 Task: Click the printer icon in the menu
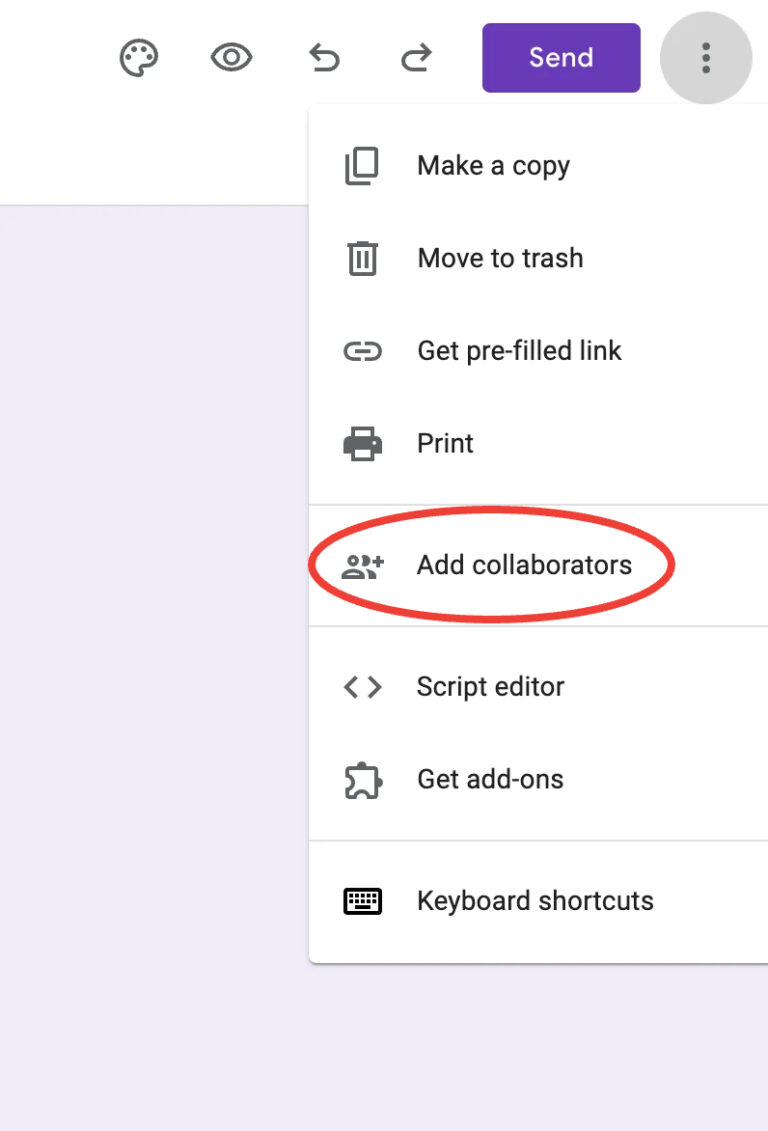click(x=362, y=443)
